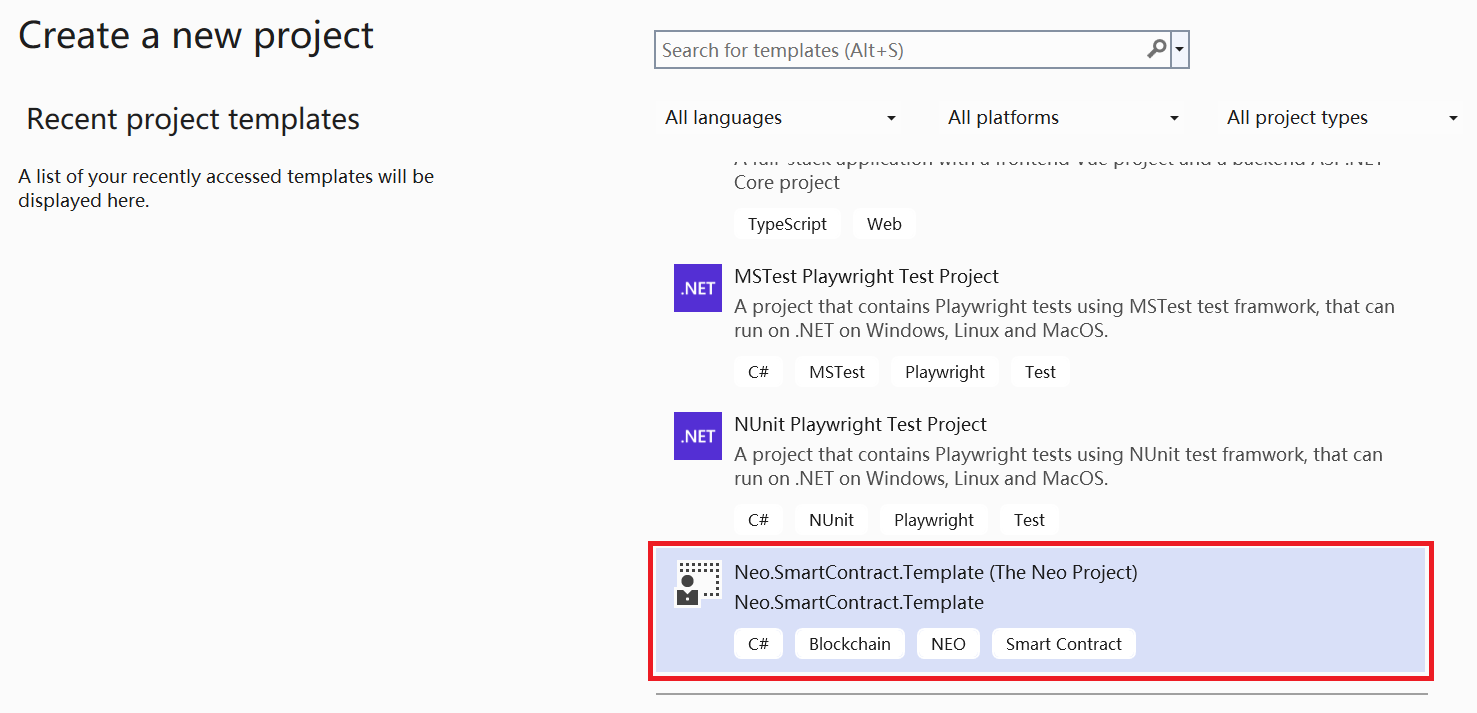
Task: Click the NUnit Playwright project description text
Action: click(x=1058, y=467)
